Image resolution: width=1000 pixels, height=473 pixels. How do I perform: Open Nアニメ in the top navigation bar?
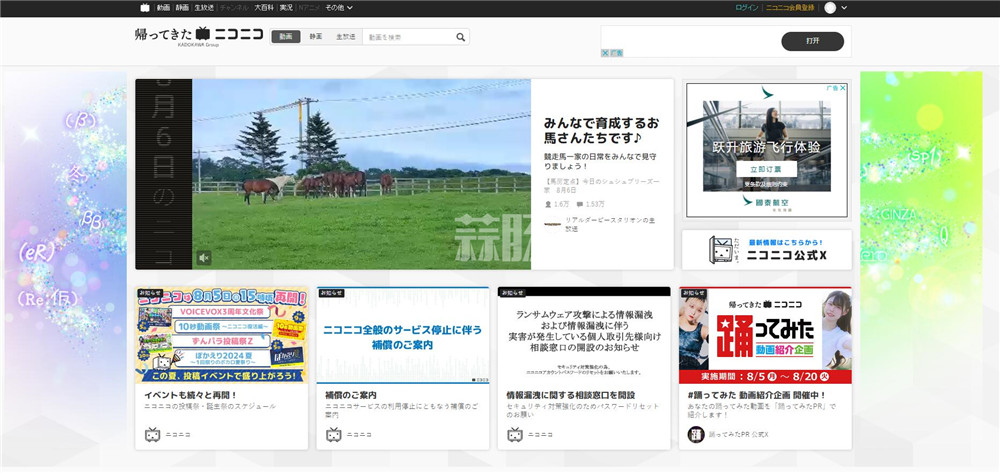pyautogui.click(x=309, y=8)
